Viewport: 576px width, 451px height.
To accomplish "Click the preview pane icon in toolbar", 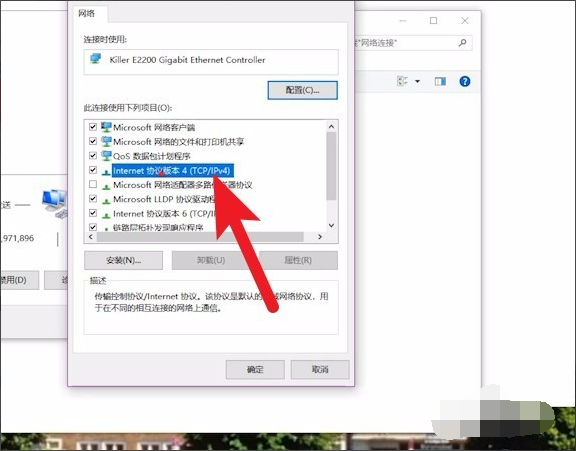I will (440, 81).
